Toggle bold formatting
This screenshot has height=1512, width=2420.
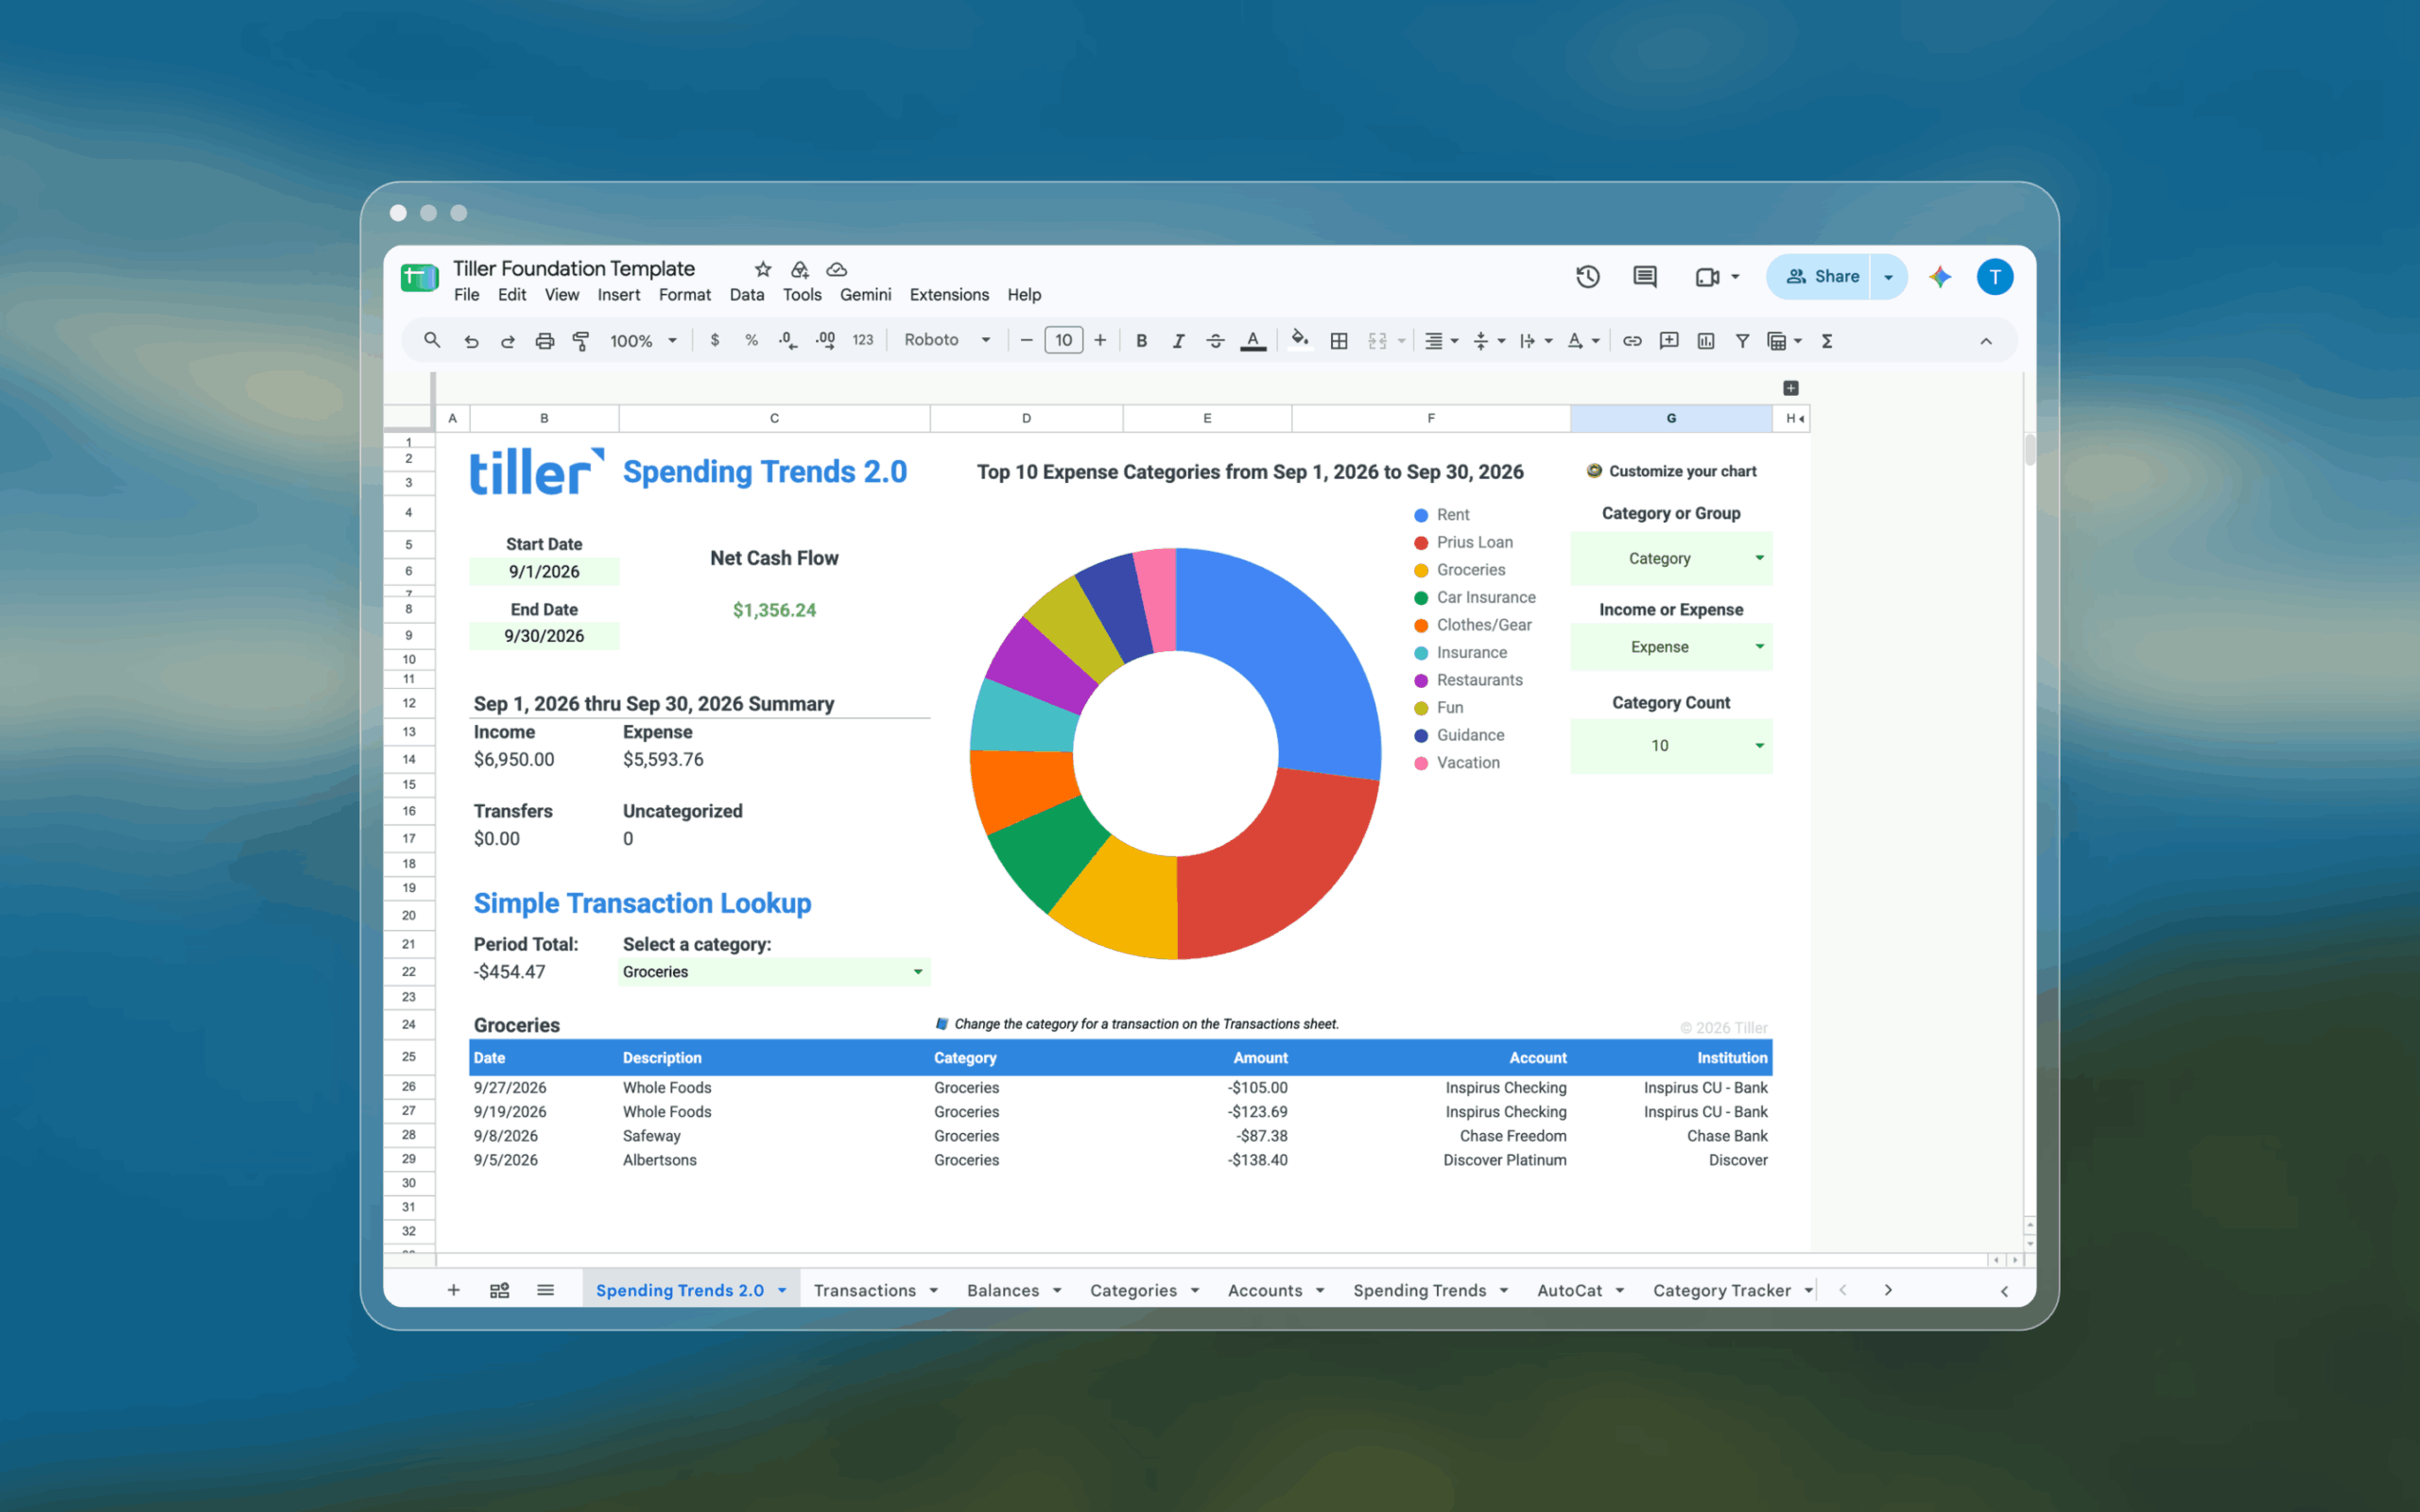click(1141, 341)
